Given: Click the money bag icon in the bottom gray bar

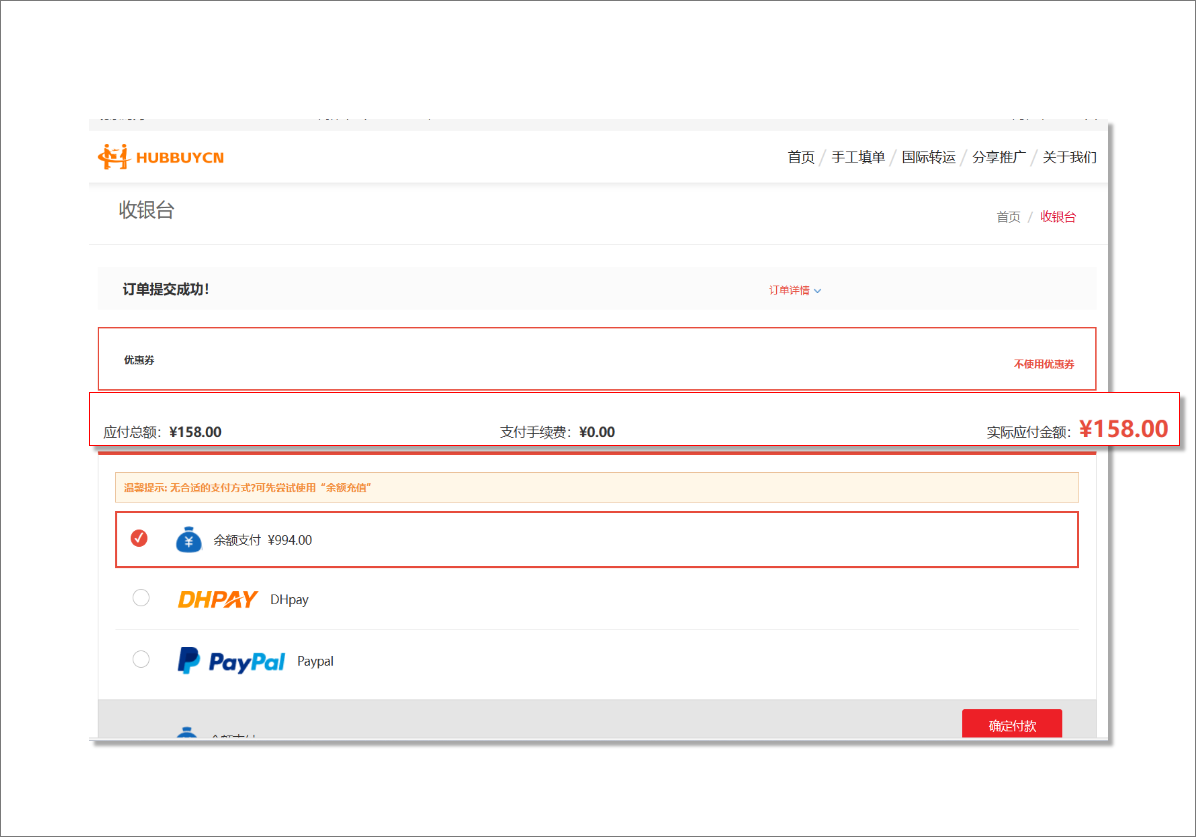Looking at the screenshot, I should pos(189,734).
